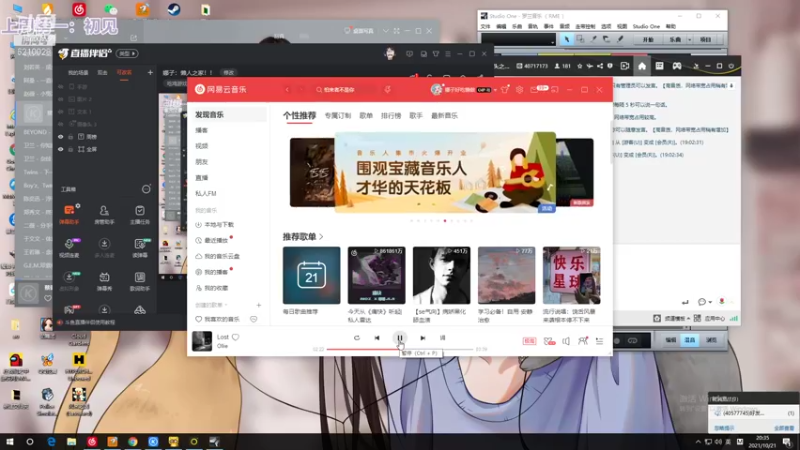Toggle the lock on 周榜 source

[x=71, y=137]
